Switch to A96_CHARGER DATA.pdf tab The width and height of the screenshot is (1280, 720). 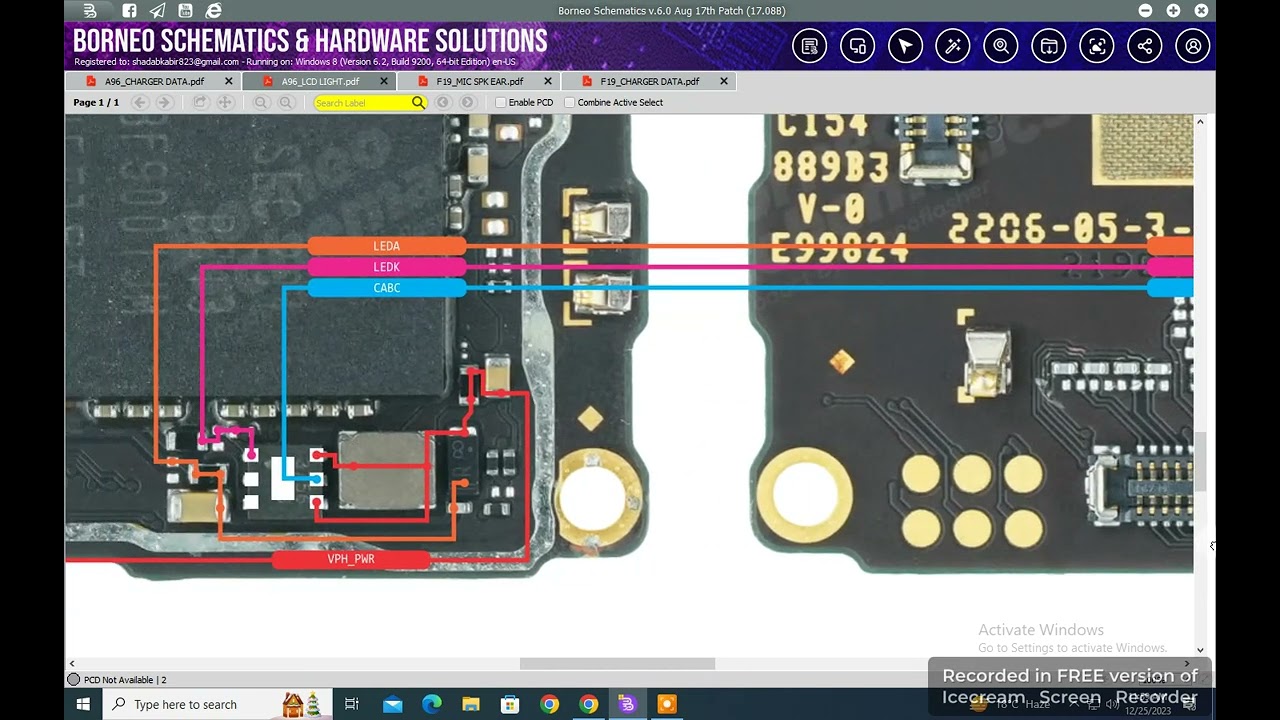tap(154, 81)
